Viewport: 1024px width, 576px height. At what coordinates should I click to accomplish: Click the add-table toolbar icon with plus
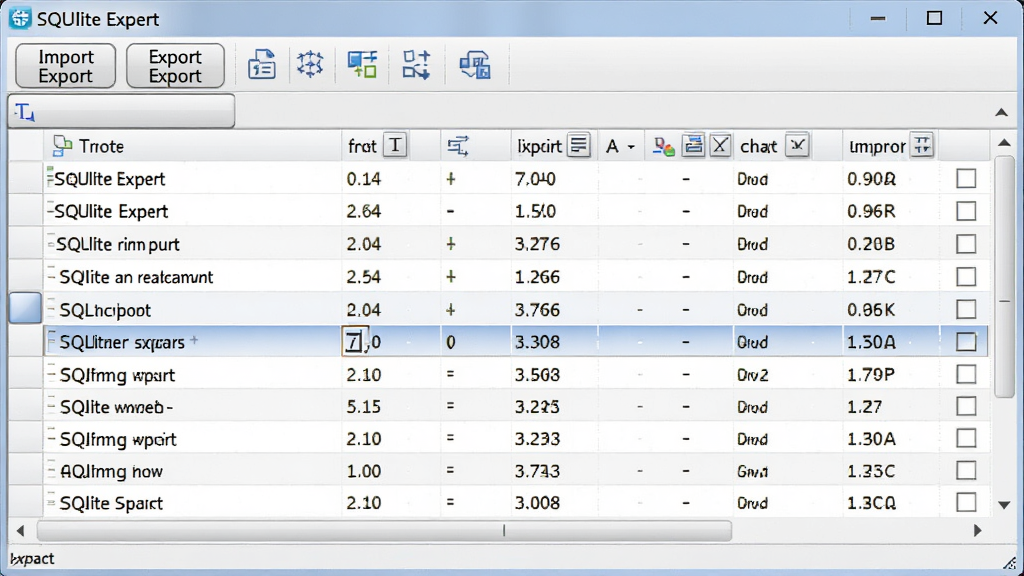point(362,65)
